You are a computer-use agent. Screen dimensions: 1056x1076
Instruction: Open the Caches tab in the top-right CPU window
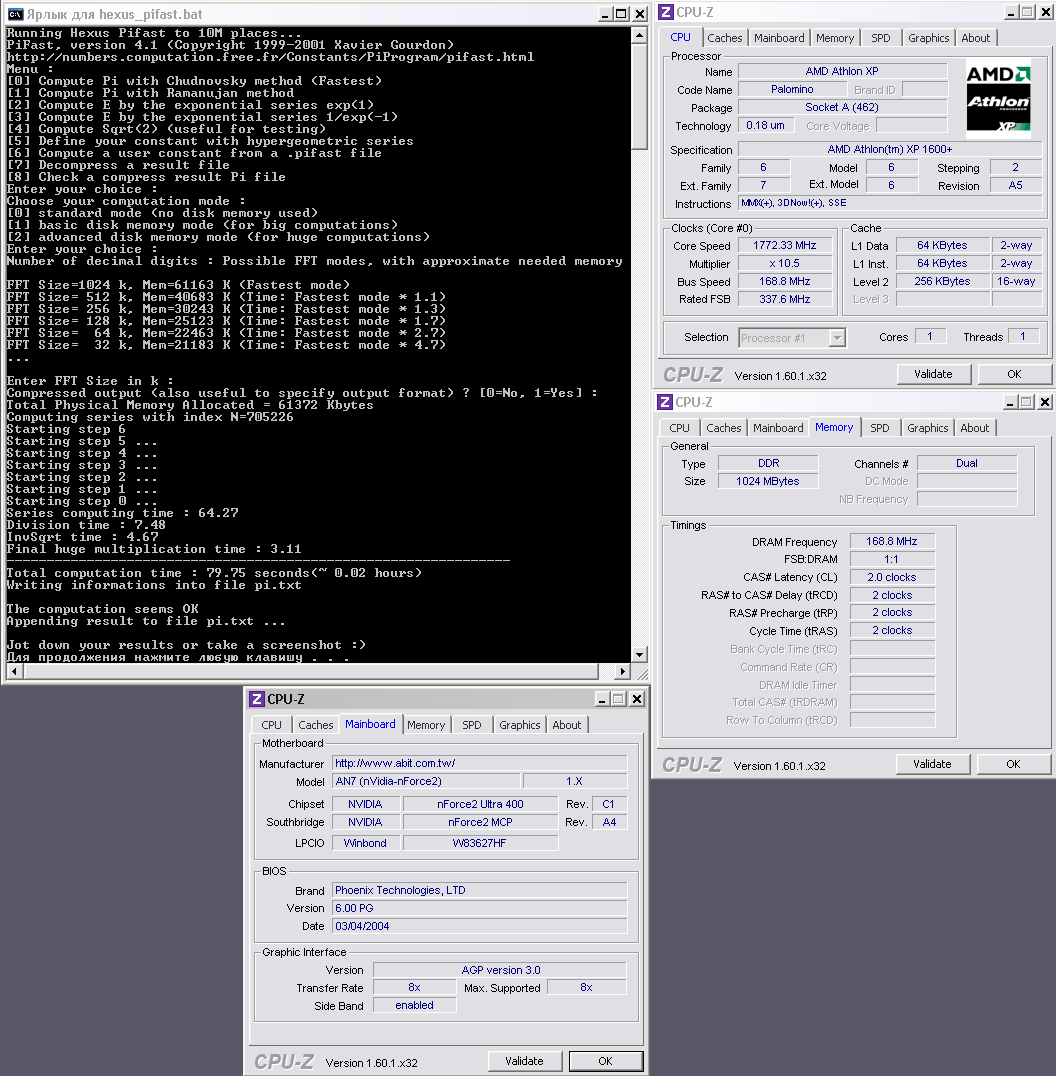(x=725, y=38)
